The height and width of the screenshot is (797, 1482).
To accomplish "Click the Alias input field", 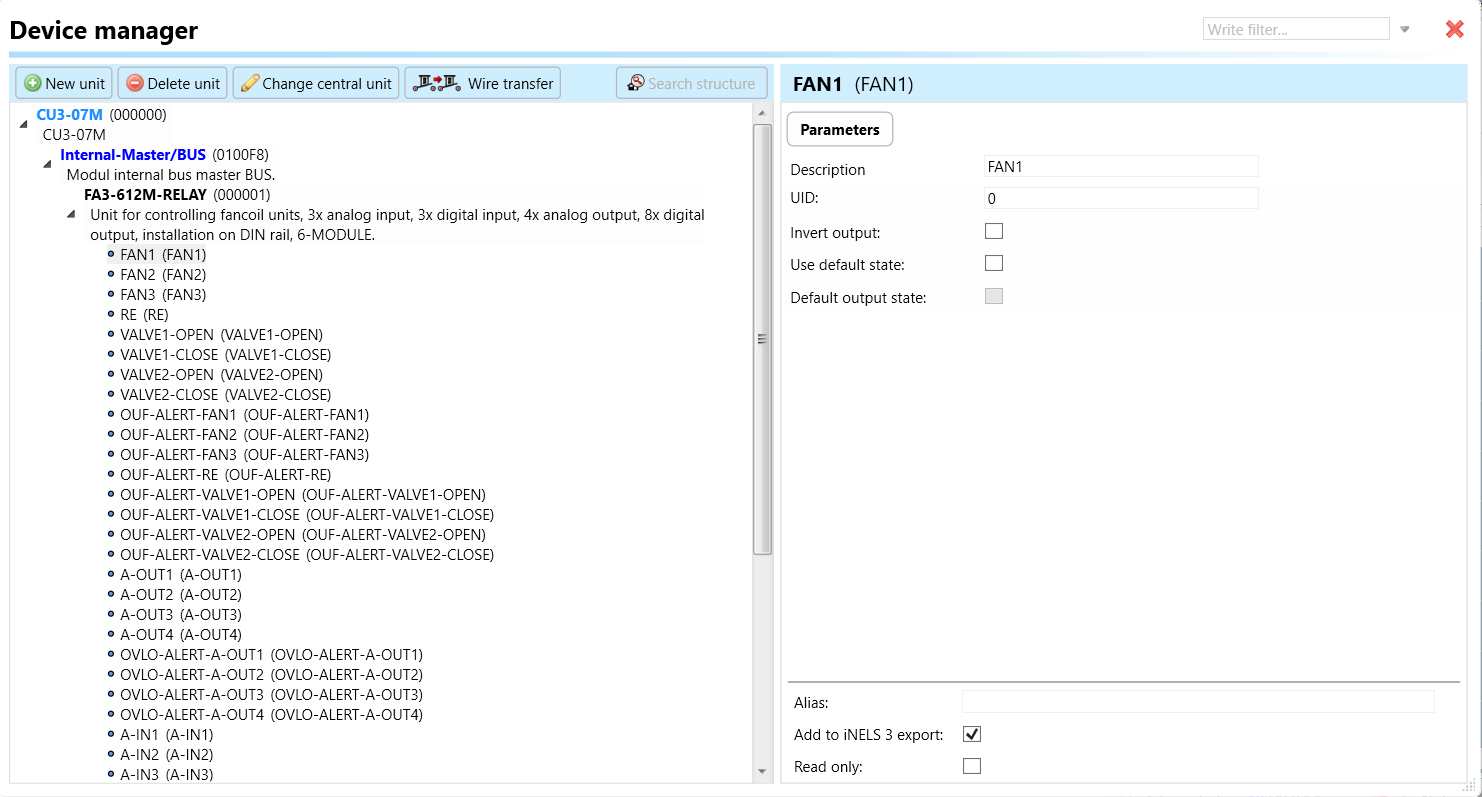I will click(1197, 701).
